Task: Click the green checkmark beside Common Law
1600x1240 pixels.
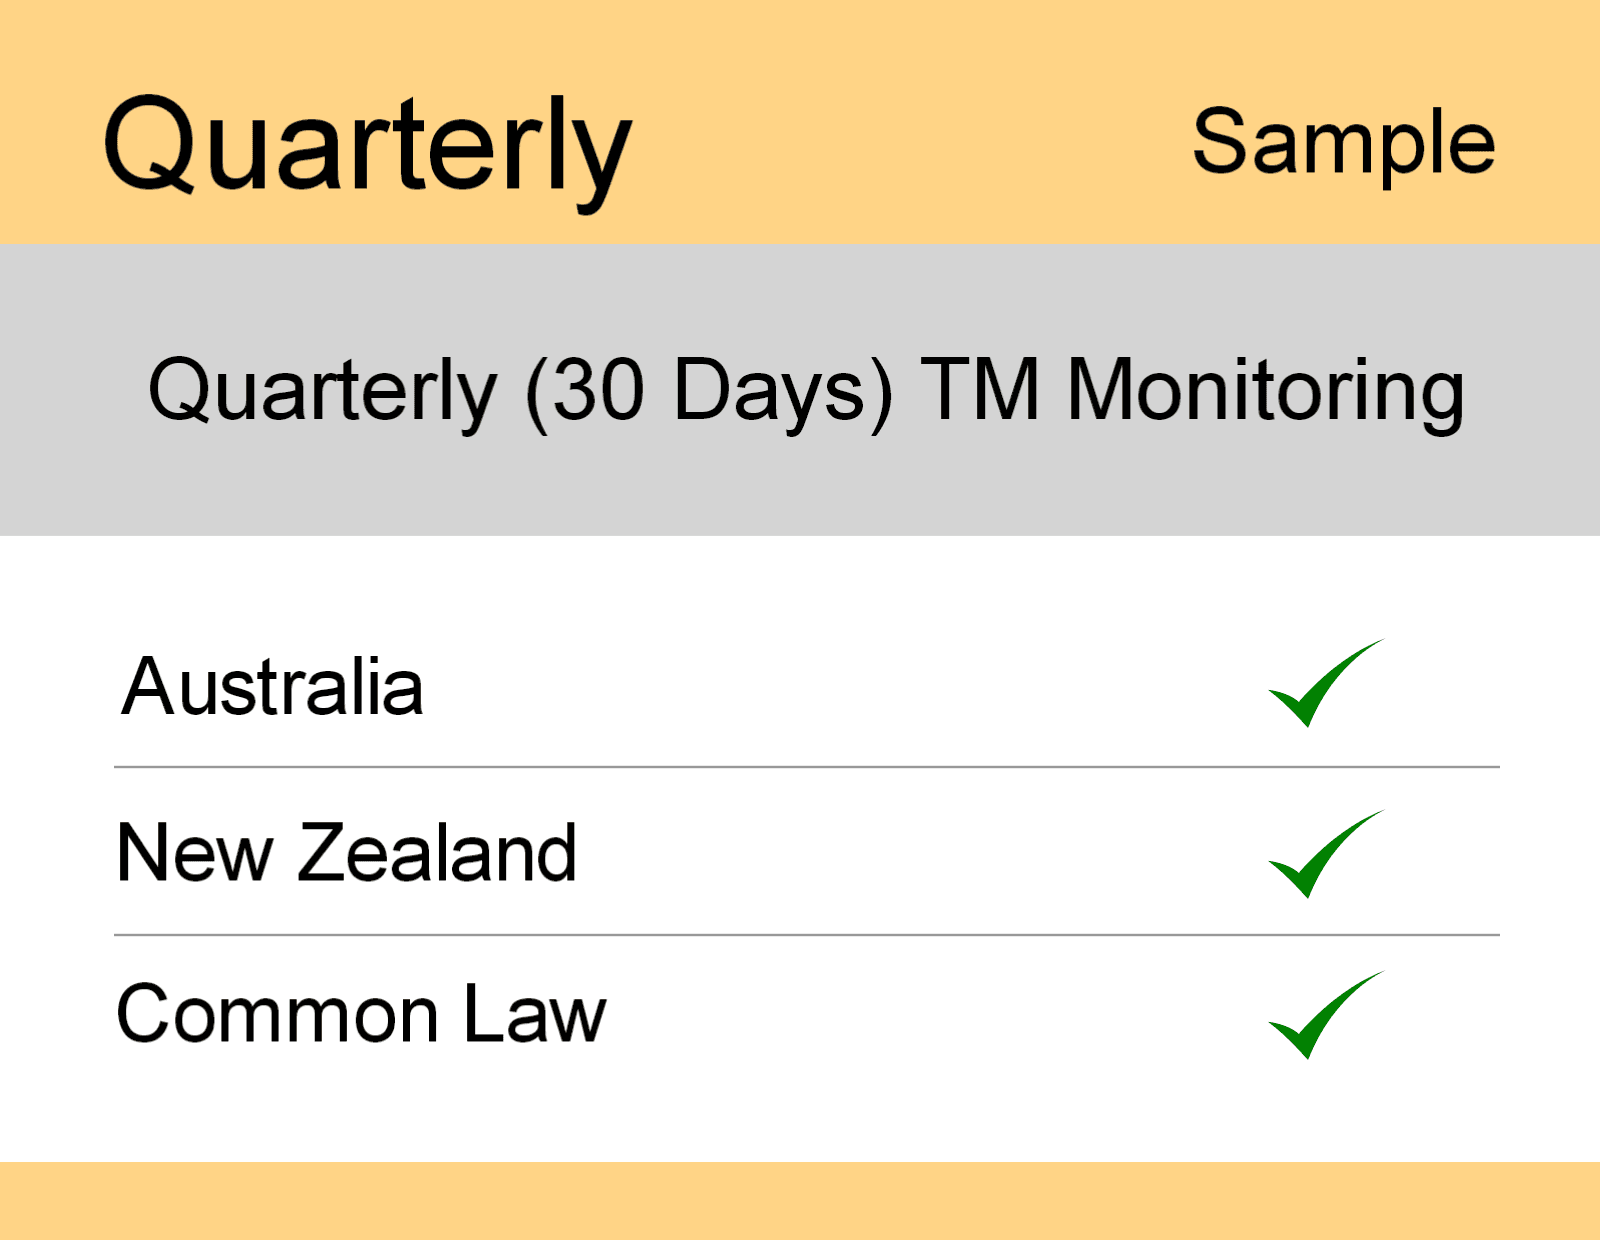Action: (1320, 1017)
